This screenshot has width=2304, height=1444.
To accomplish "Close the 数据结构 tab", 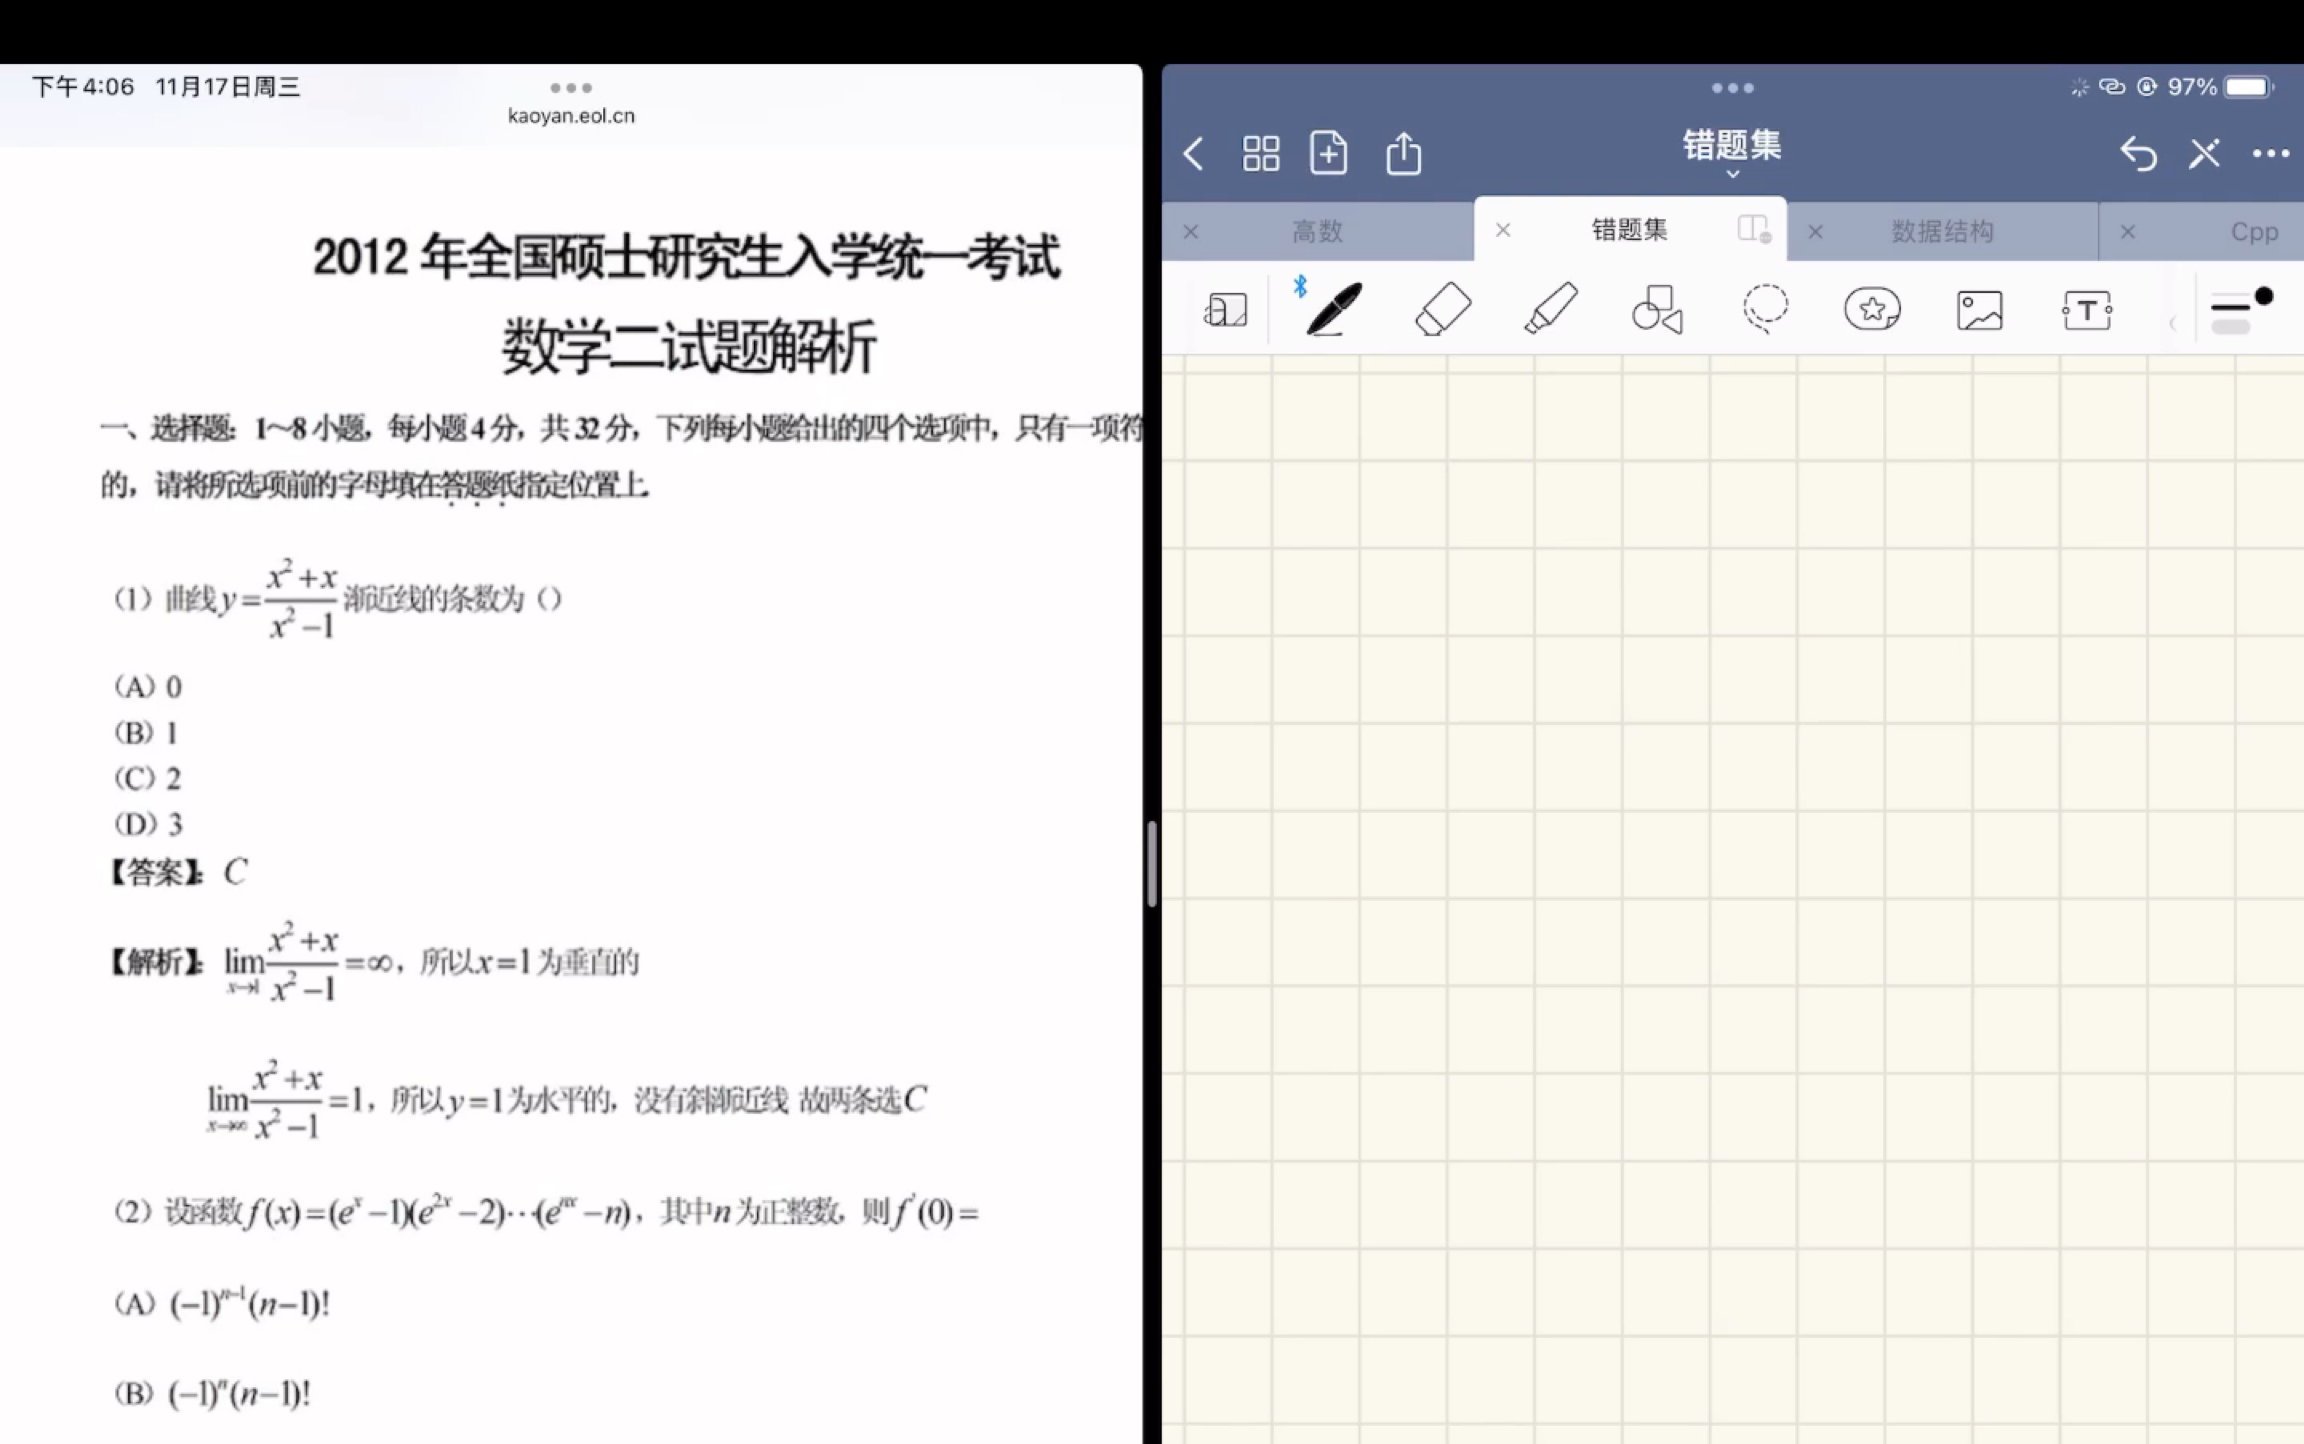I will pos(1815,231).
